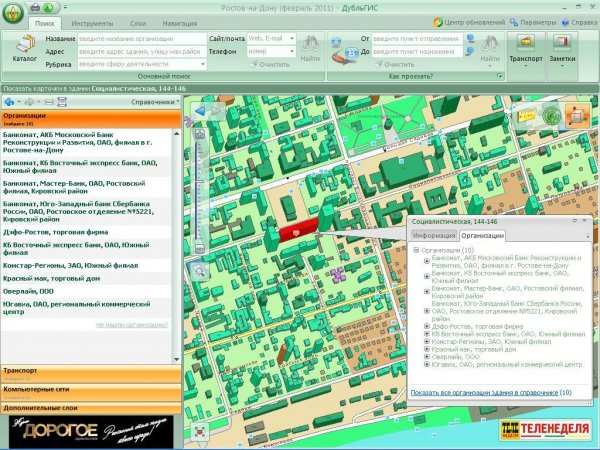Screen dimensions: 600x450
Task: Click 'Показать все организации здания в справочнике'
Action: click(484, 393)
